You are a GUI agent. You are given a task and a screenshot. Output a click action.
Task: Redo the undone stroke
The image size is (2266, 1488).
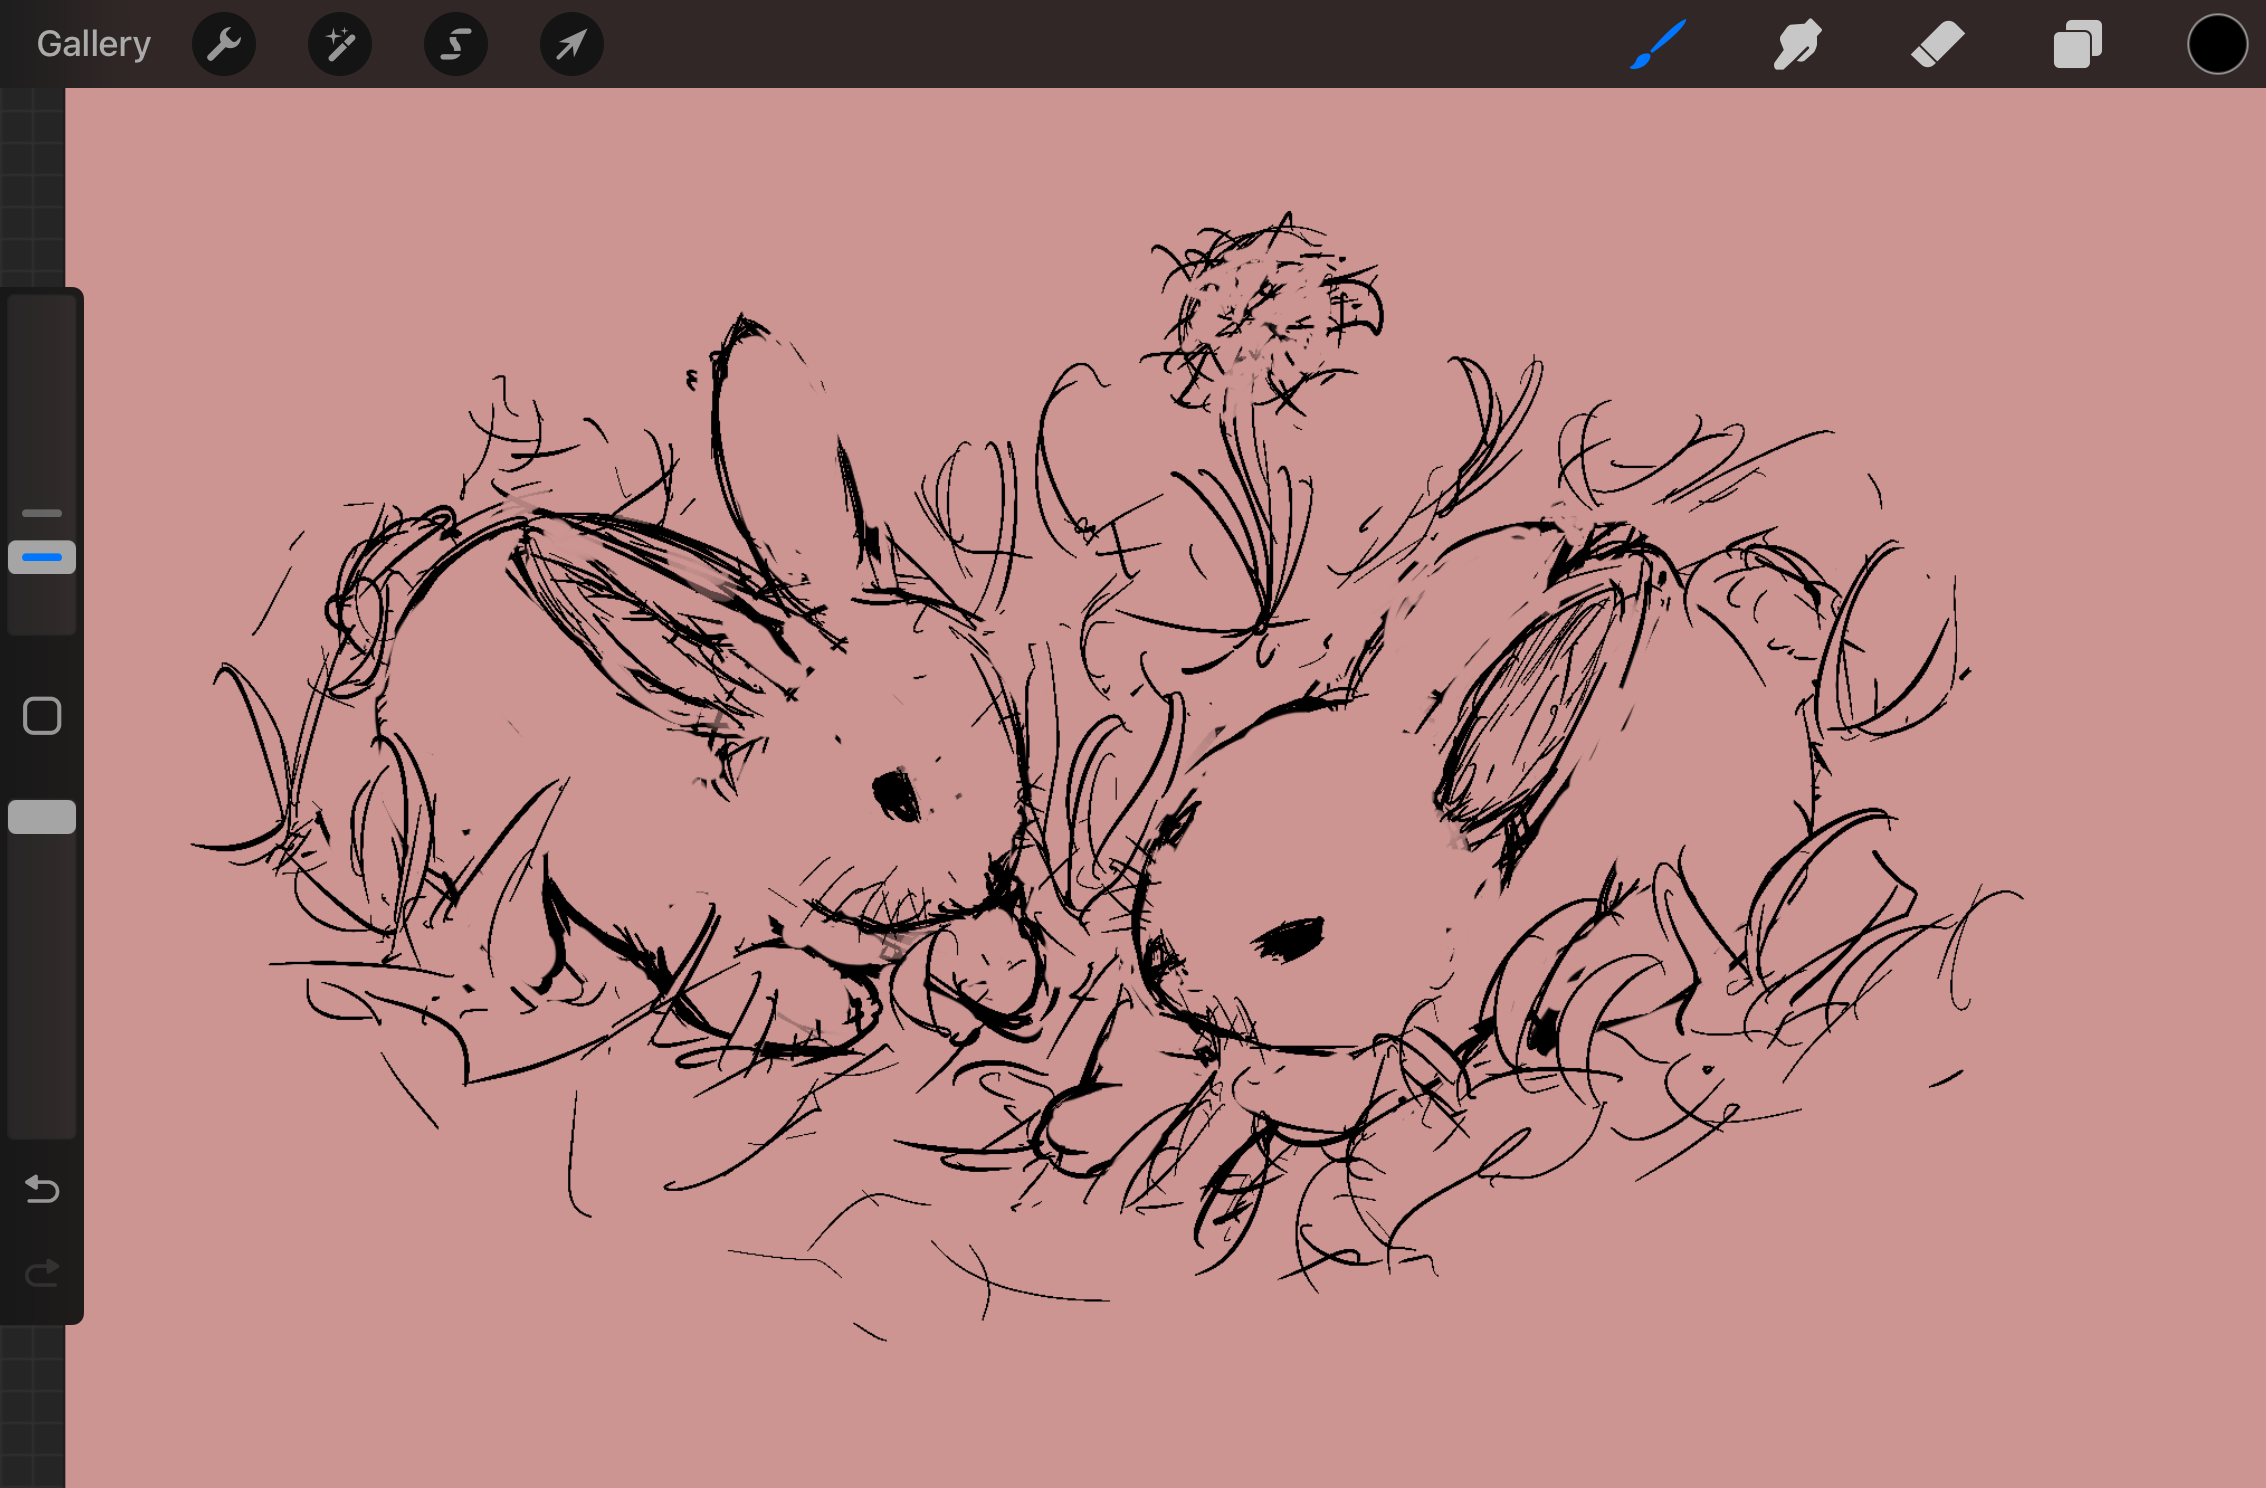(42, 1273)
